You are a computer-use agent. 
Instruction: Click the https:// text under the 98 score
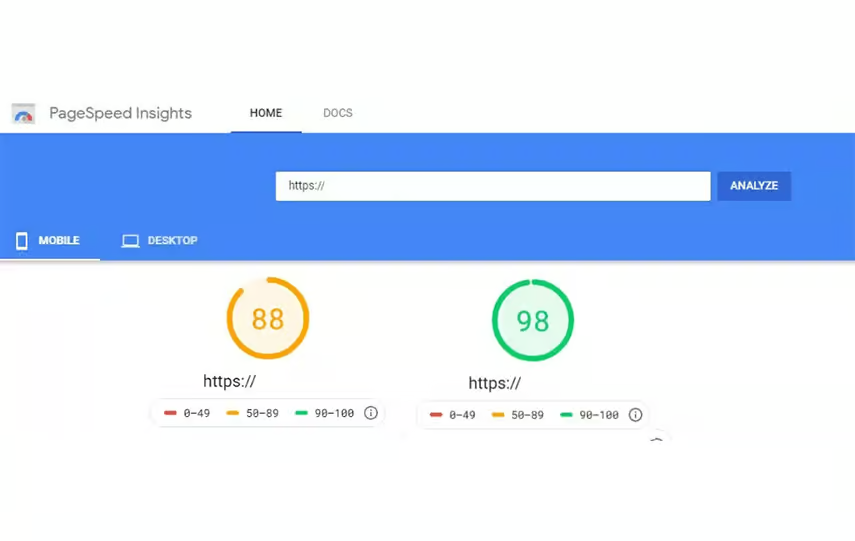pyautogui.click(x=495, y=383)
